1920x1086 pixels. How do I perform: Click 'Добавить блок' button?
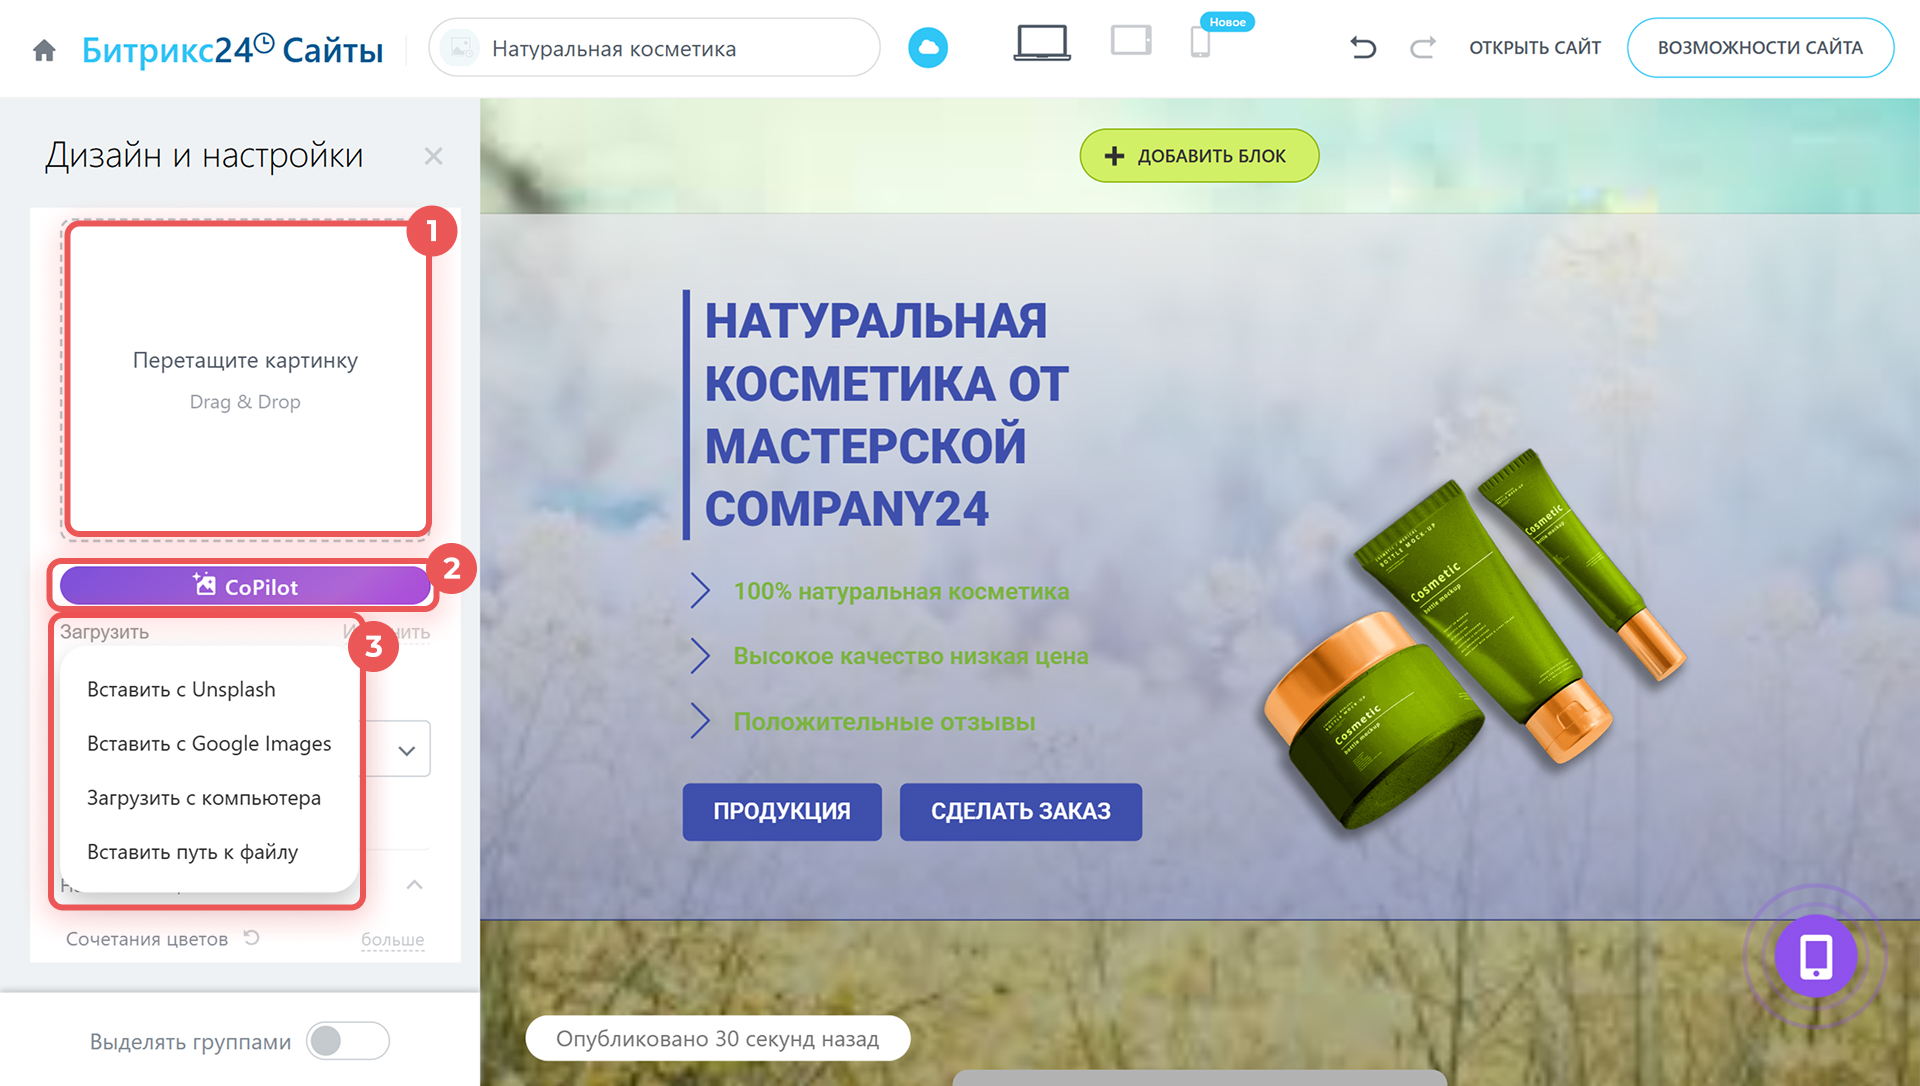(1198, 156)
